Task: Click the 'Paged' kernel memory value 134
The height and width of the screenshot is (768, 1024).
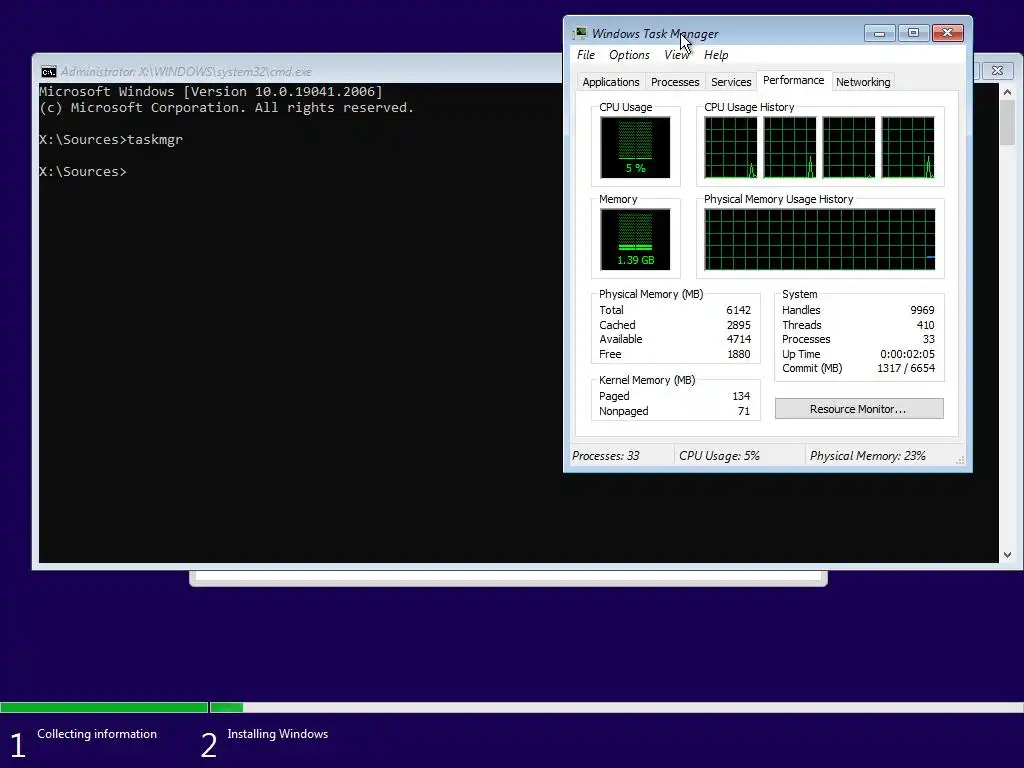Action: point(741,396)
